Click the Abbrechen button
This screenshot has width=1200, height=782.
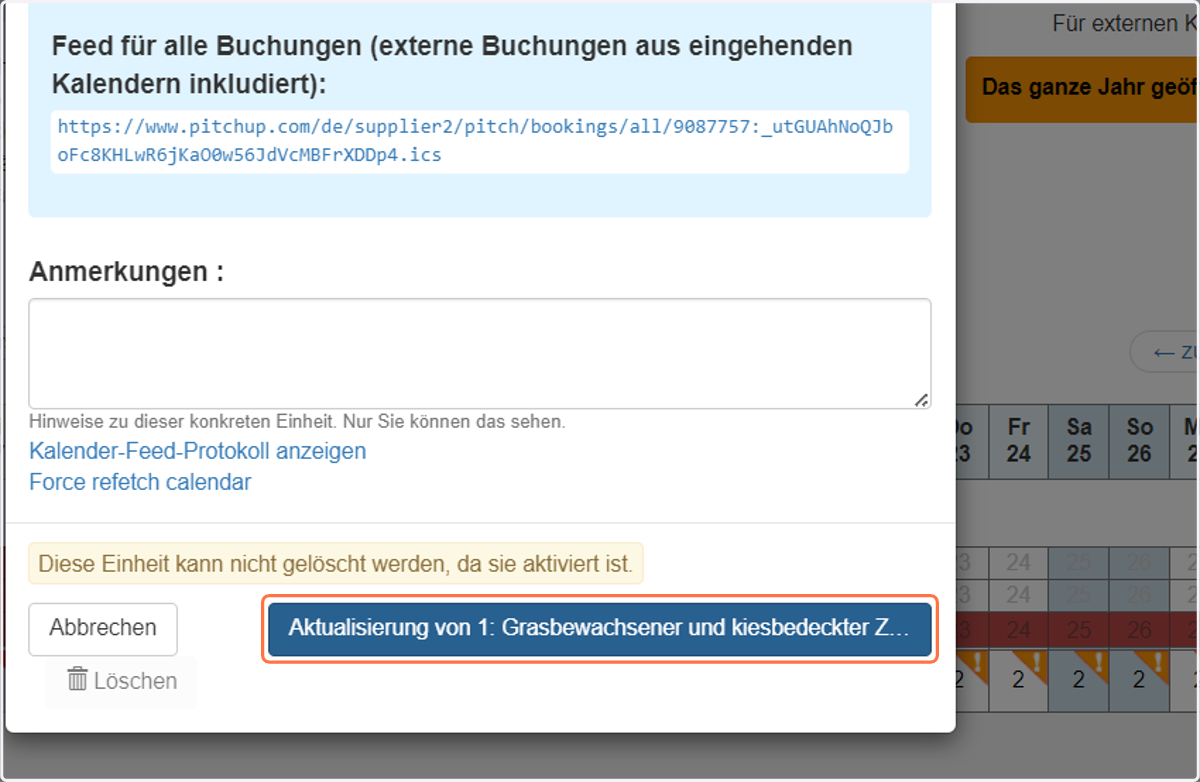click(x=103, y=629)
